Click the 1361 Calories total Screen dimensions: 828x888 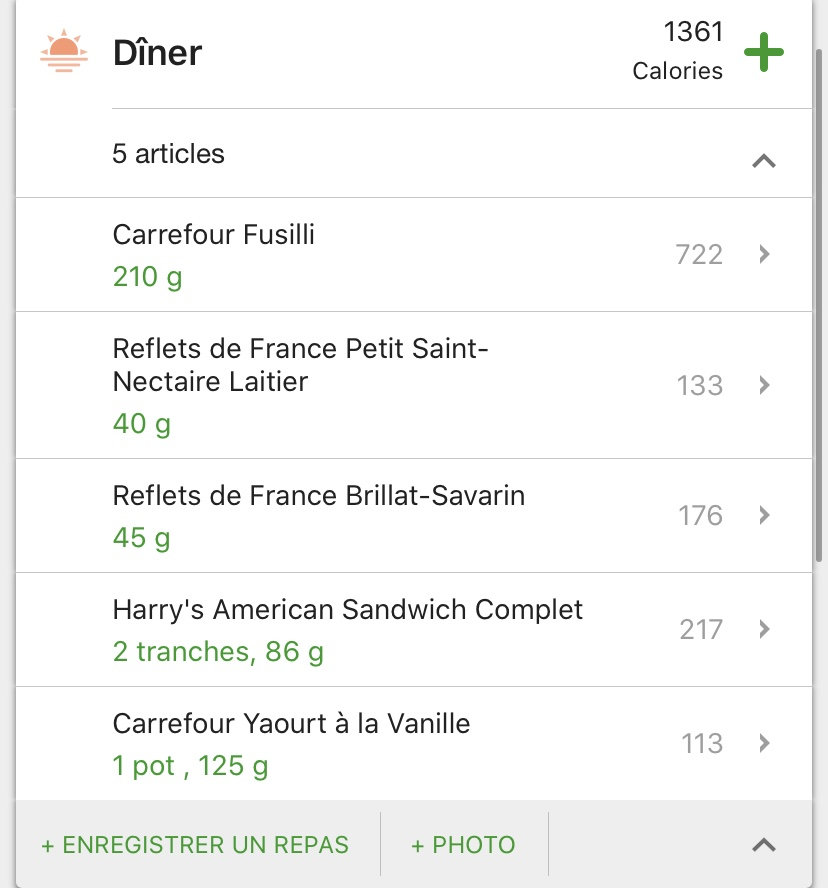point(680,50)
